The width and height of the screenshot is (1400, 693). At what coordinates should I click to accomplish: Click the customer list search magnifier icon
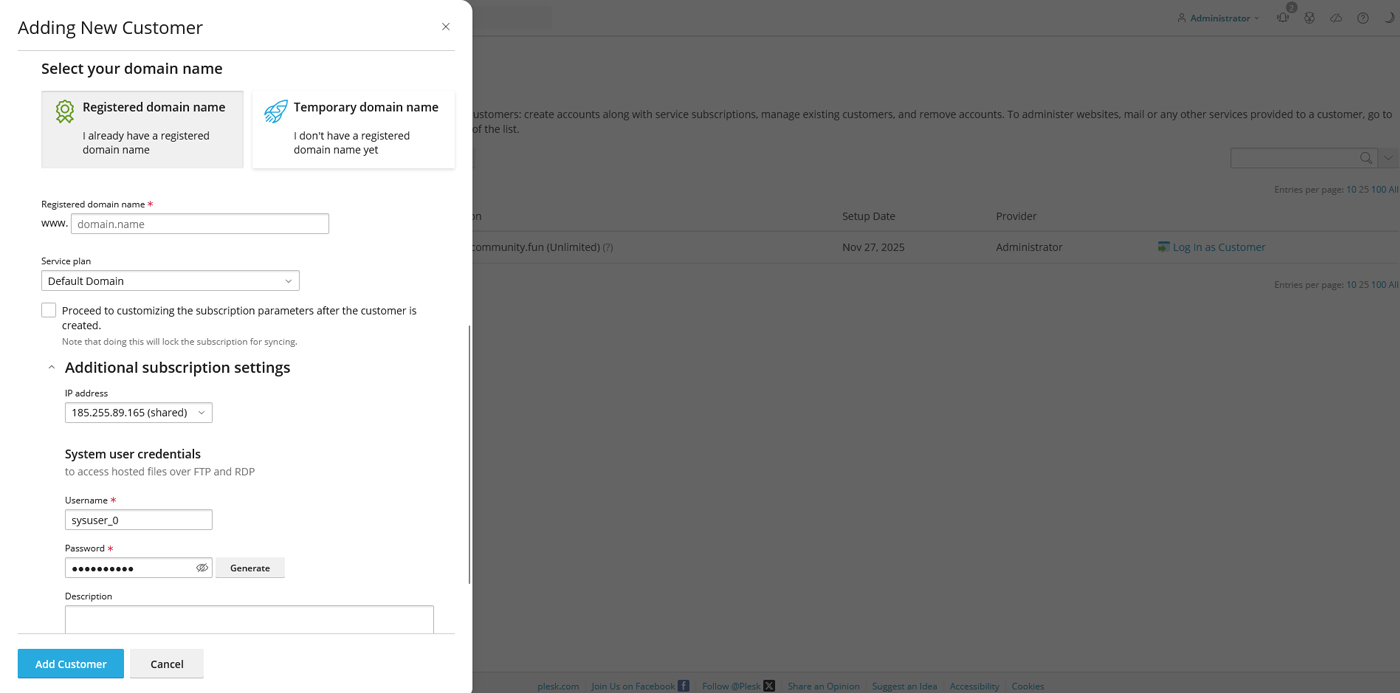pos(1366,158)
